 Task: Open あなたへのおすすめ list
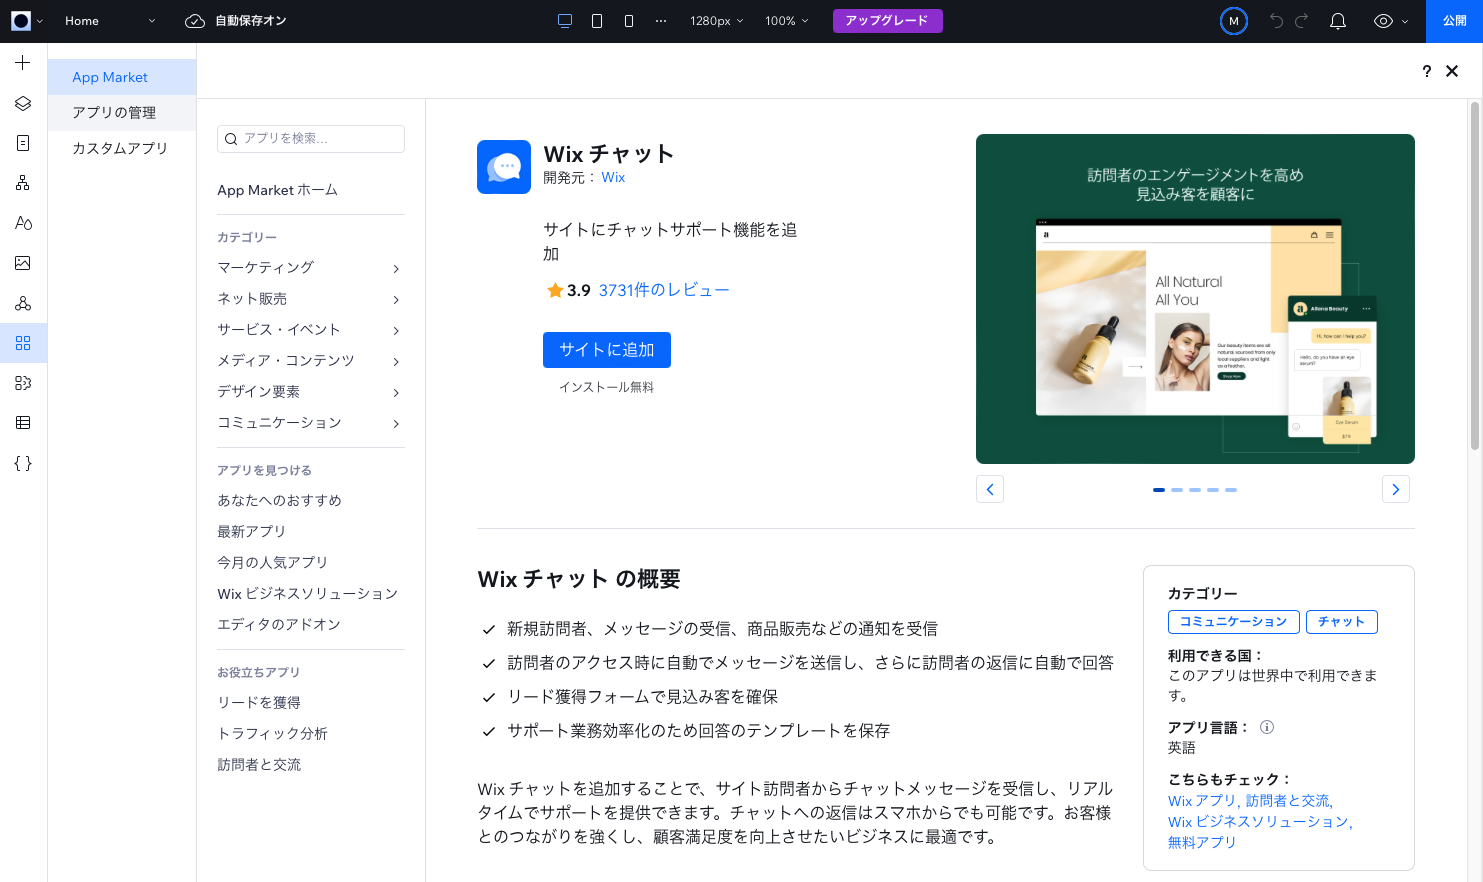(x=279, y=500)
